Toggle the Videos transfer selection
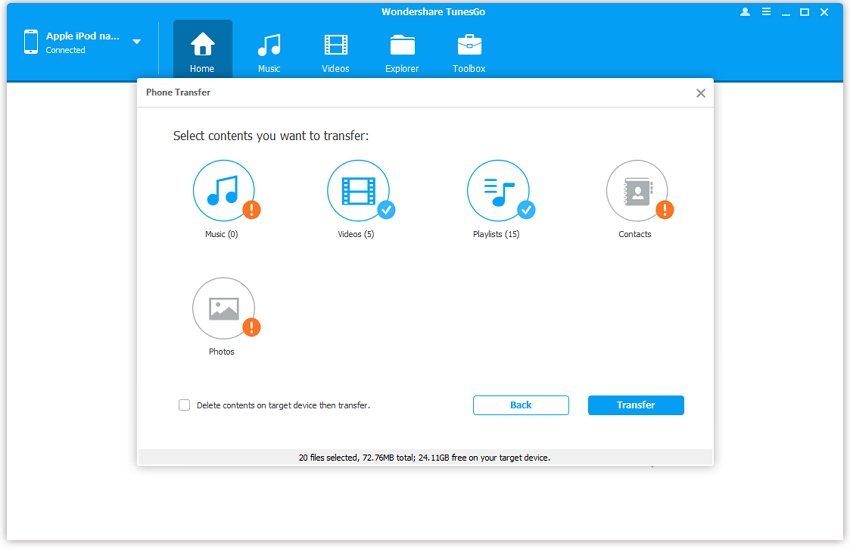The width and height of the screenshot is (850, 550). (358, 191)
